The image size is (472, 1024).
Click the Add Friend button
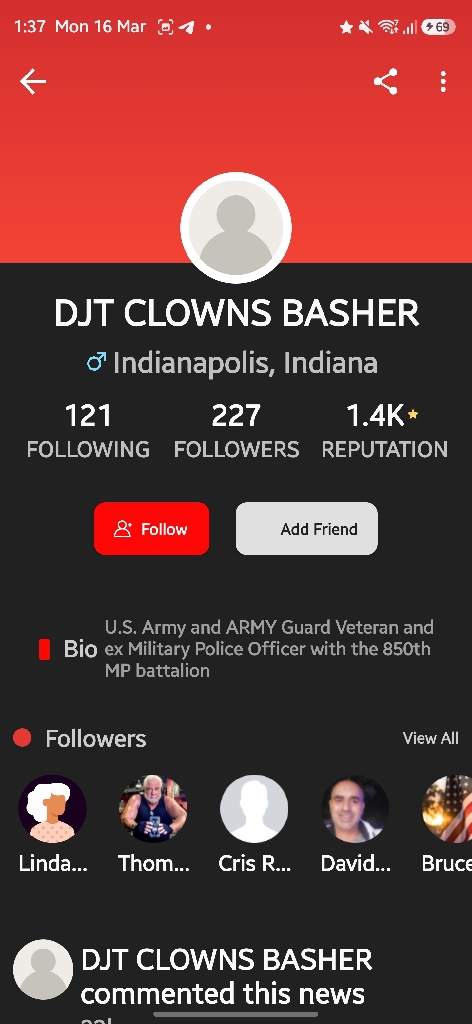coord(307,528)
